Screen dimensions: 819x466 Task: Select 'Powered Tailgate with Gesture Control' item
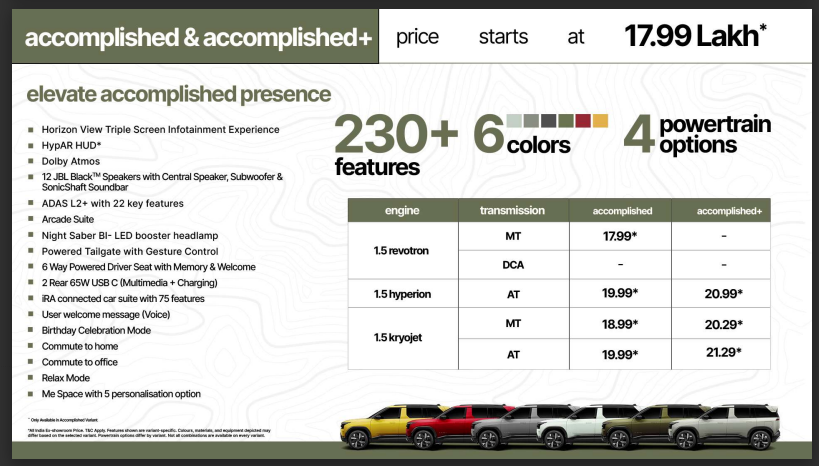click(x=130, y=251)
